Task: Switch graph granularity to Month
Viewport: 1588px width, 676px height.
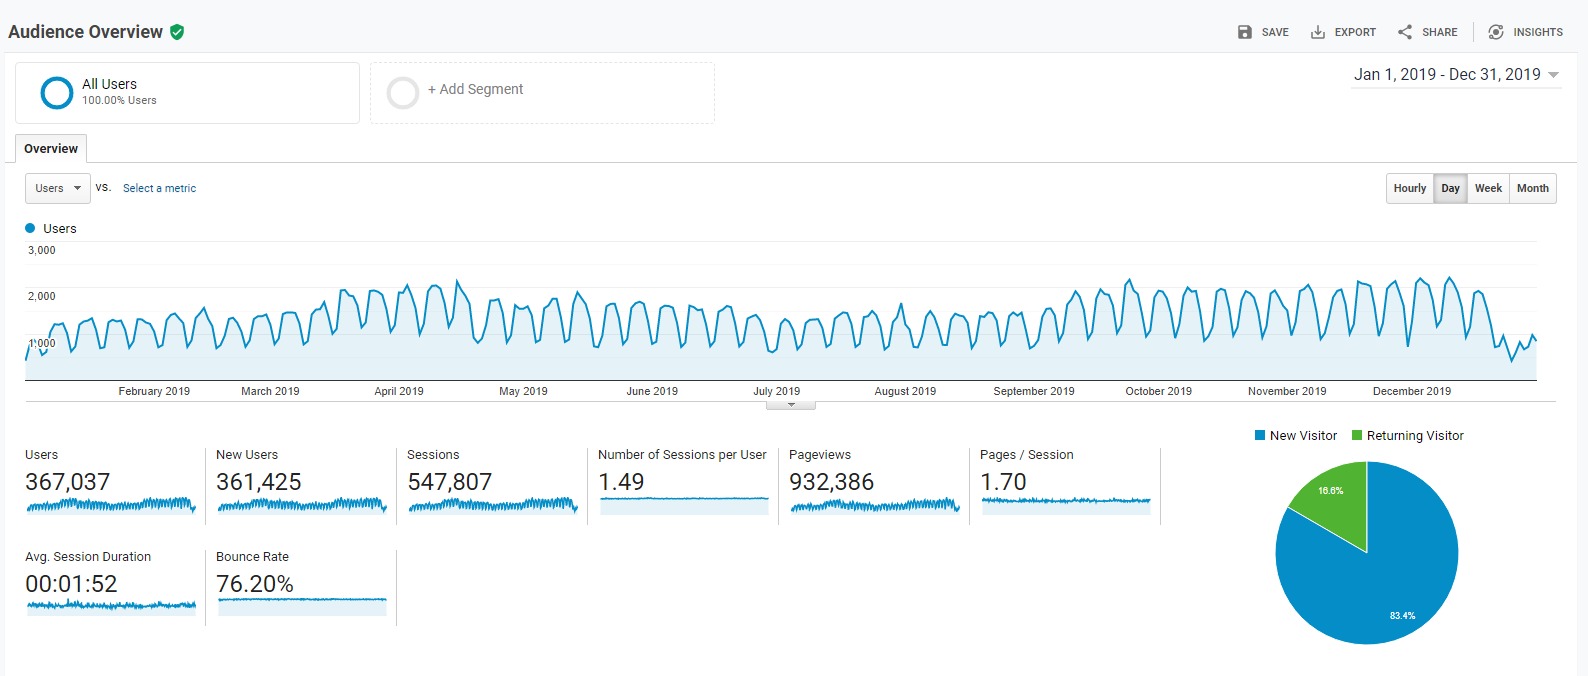Action: [1533, 188]
